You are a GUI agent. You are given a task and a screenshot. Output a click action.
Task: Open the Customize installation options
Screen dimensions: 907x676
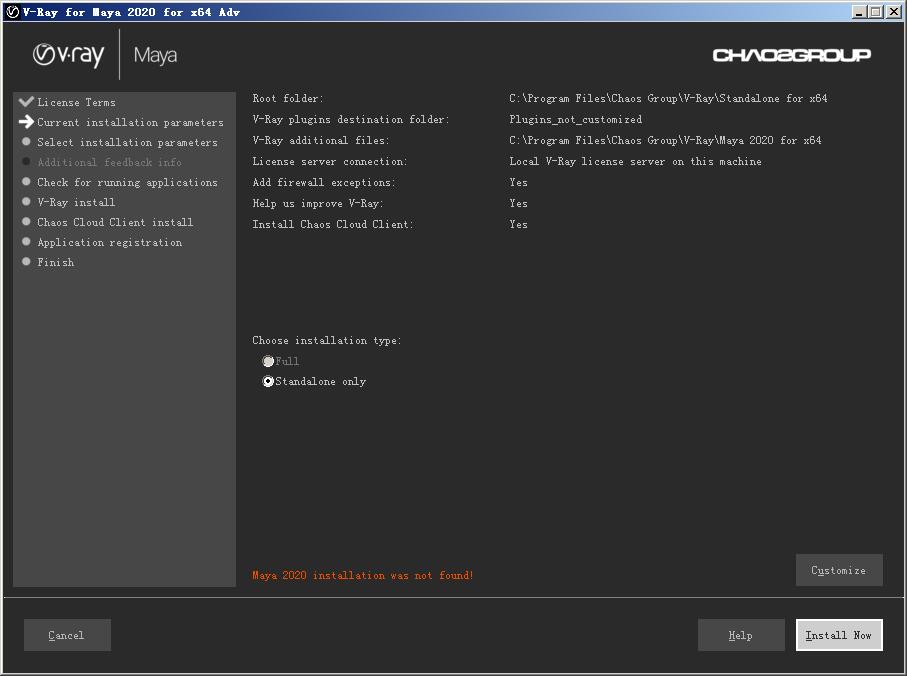point(839,570)
